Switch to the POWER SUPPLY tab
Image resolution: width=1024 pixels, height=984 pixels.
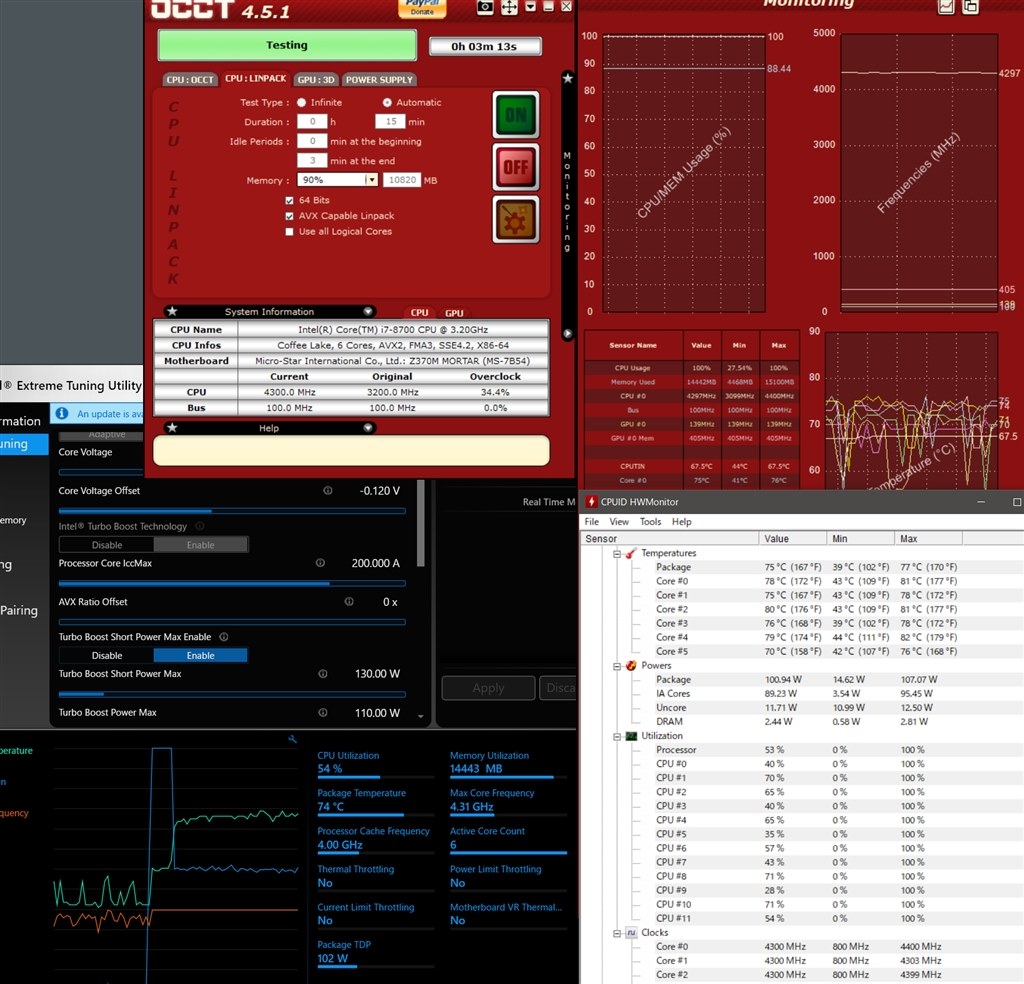379,80
